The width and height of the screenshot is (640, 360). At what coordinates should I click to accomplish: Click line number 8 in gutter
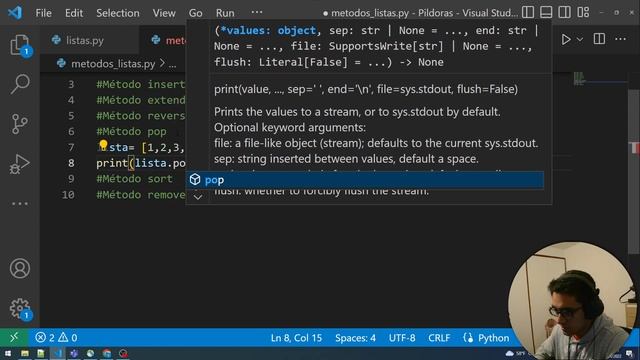pos(71,163)
